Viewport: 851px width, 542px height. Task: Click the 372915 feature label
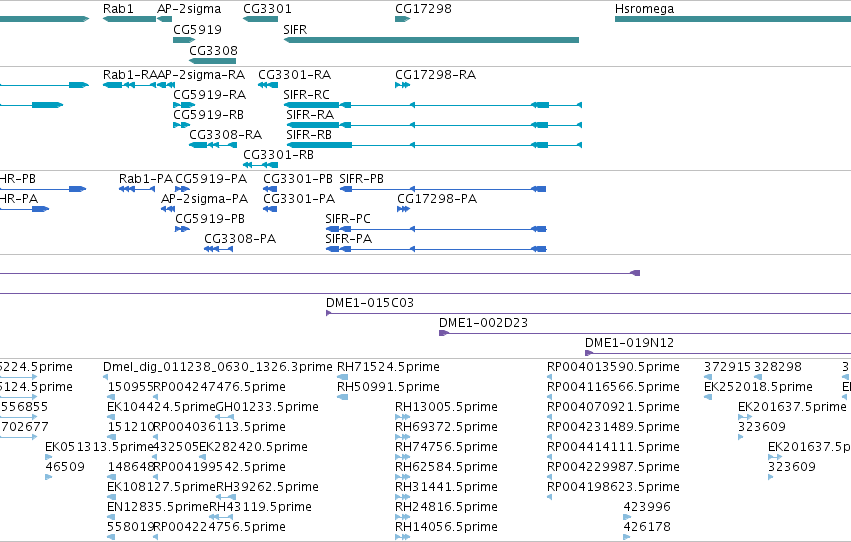click(x=728, y=367)
